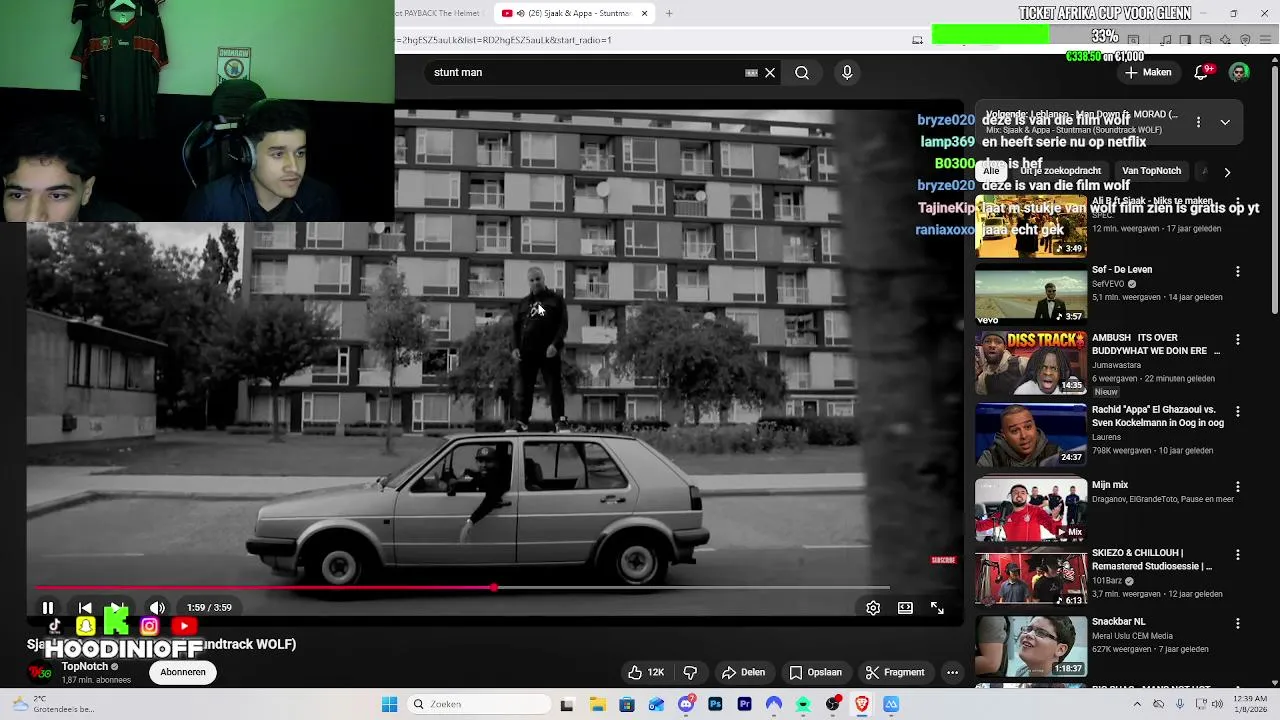Viewport: 1280px width, 720px height.
Task: Open the 'Sef - De Leven' video thumbnail
Action: pyautogui.click(x=1031, y=294)
